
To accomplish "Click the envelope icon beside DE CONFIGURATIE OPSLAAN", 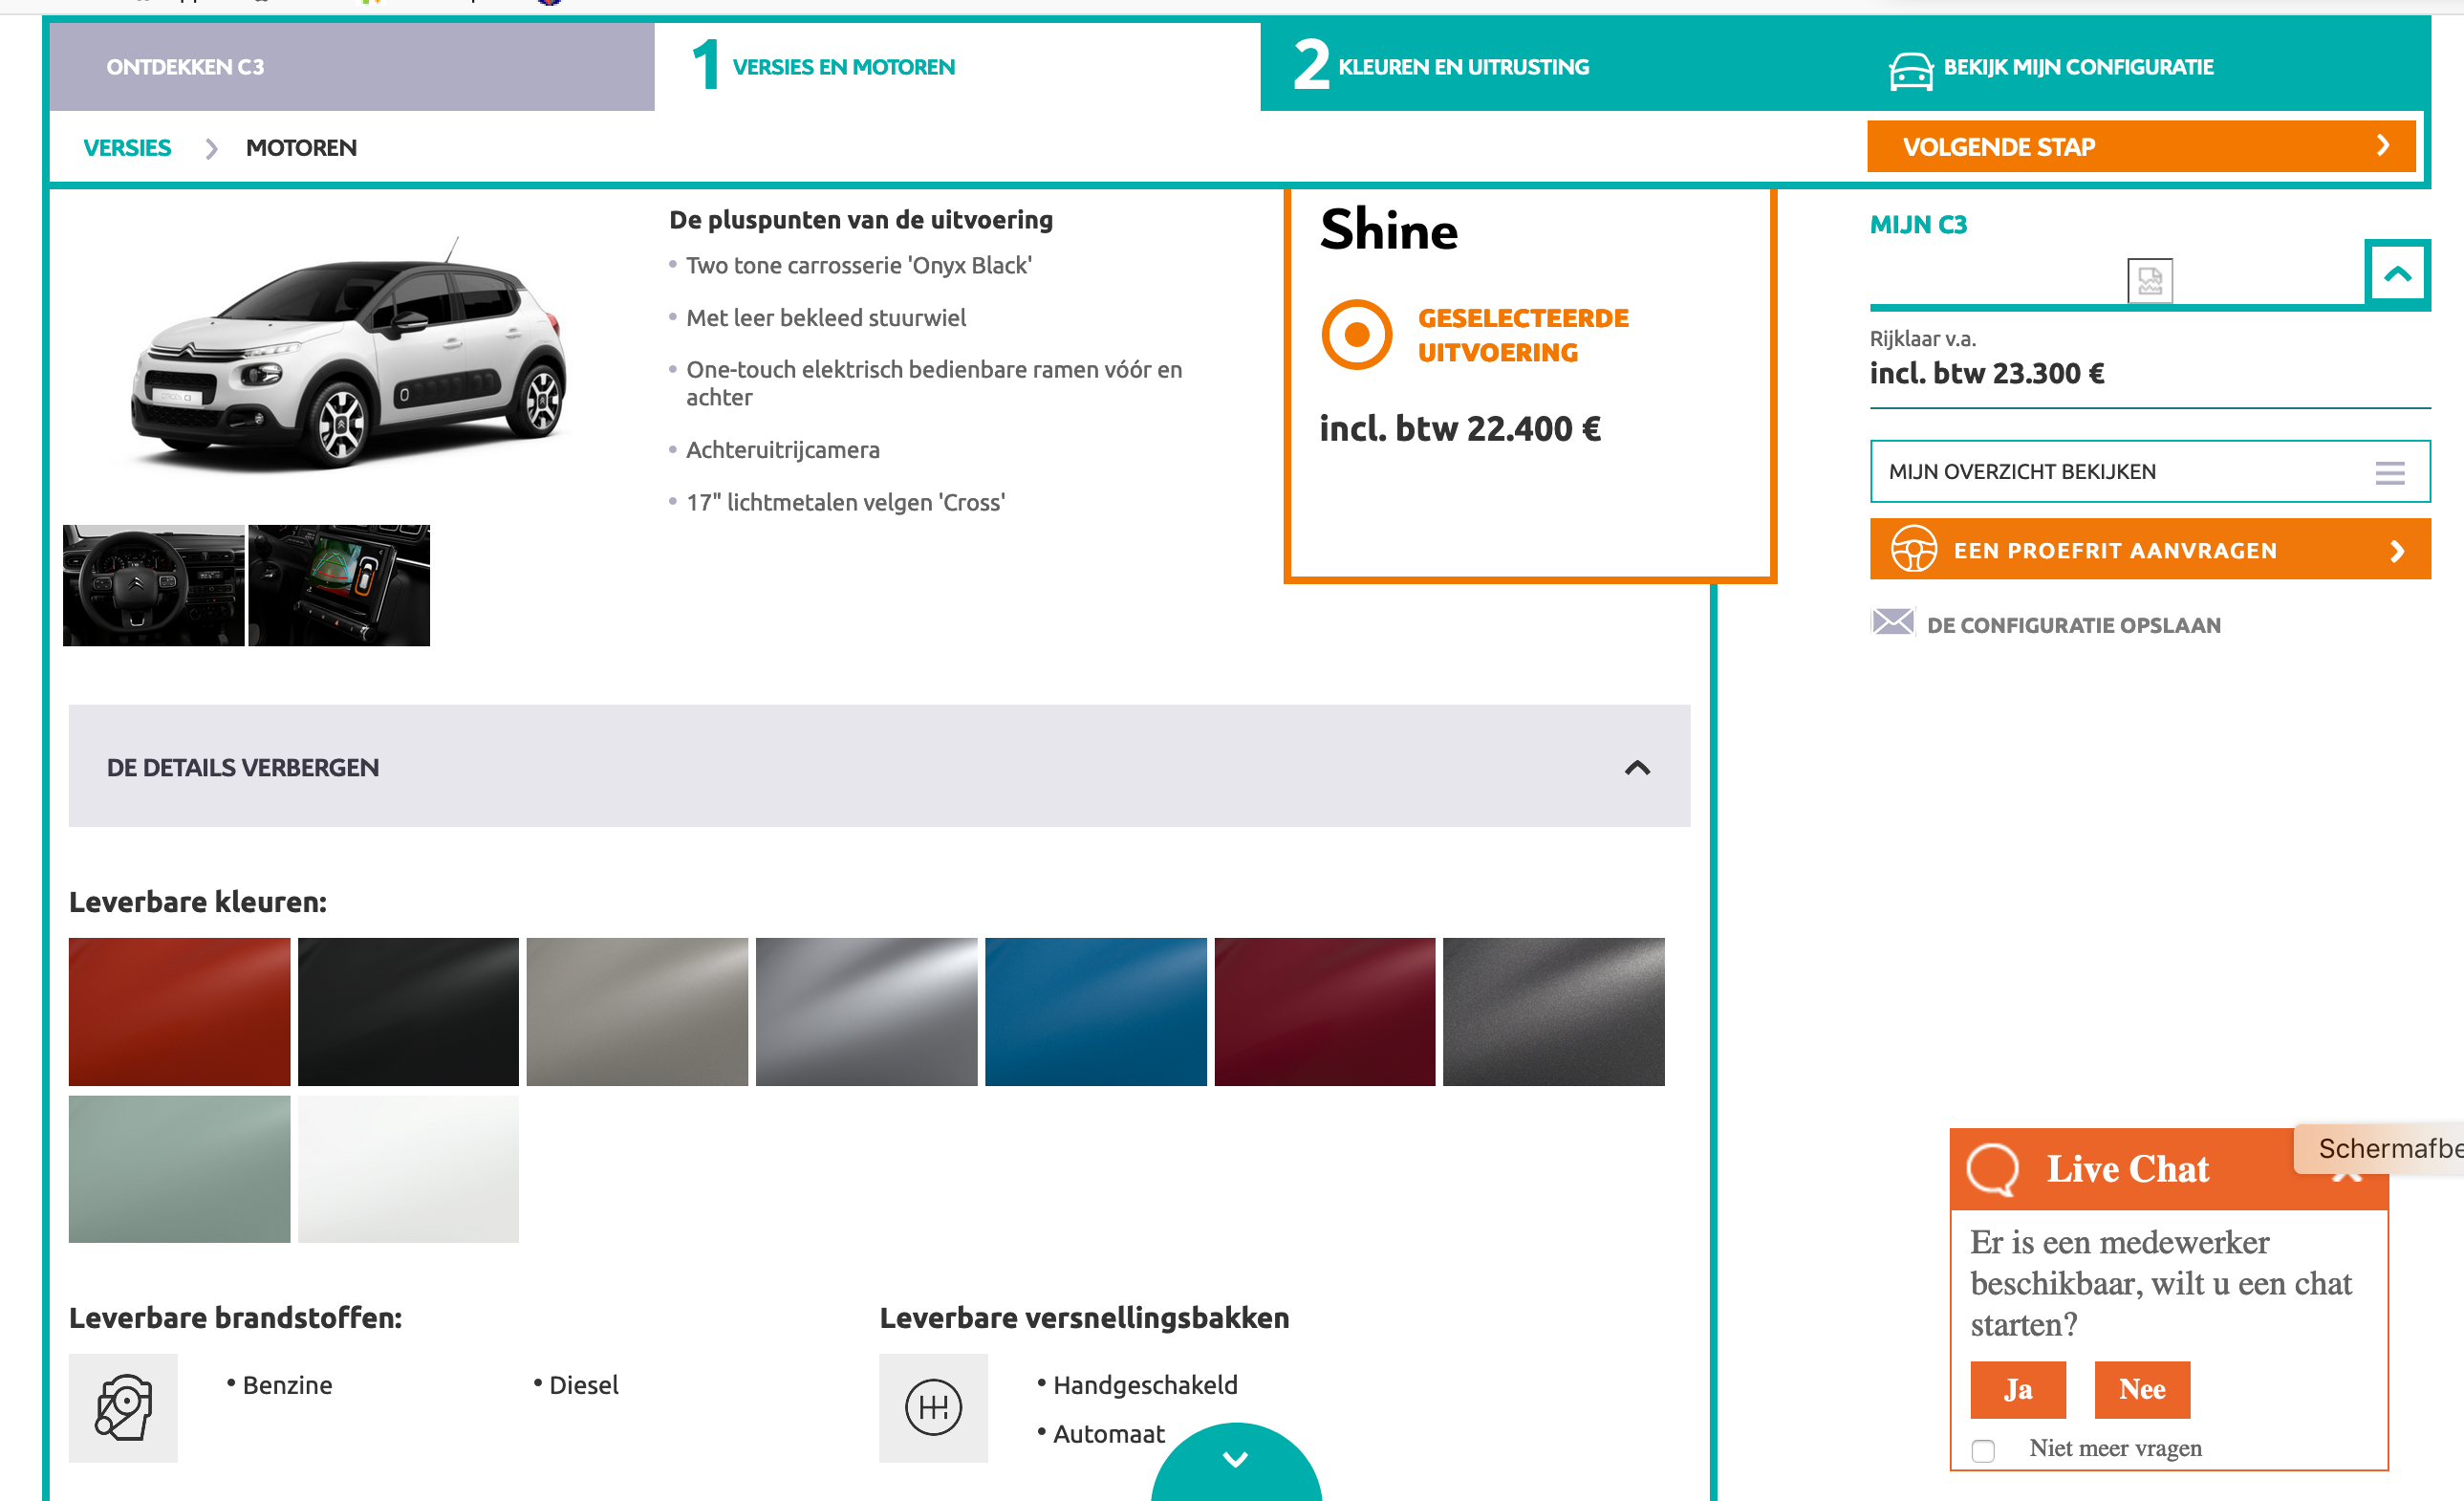I will click(1891, 624).
